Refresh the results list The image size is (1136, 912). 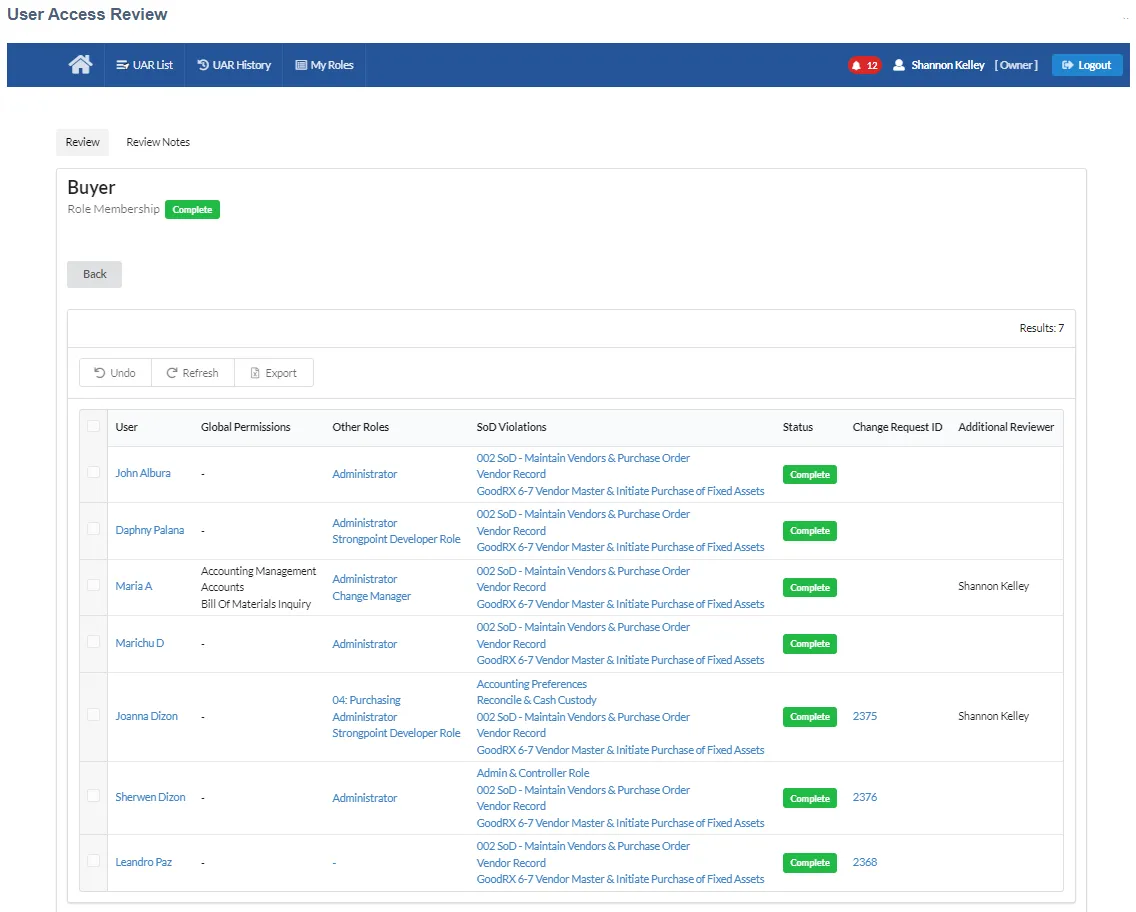(193, 372)
